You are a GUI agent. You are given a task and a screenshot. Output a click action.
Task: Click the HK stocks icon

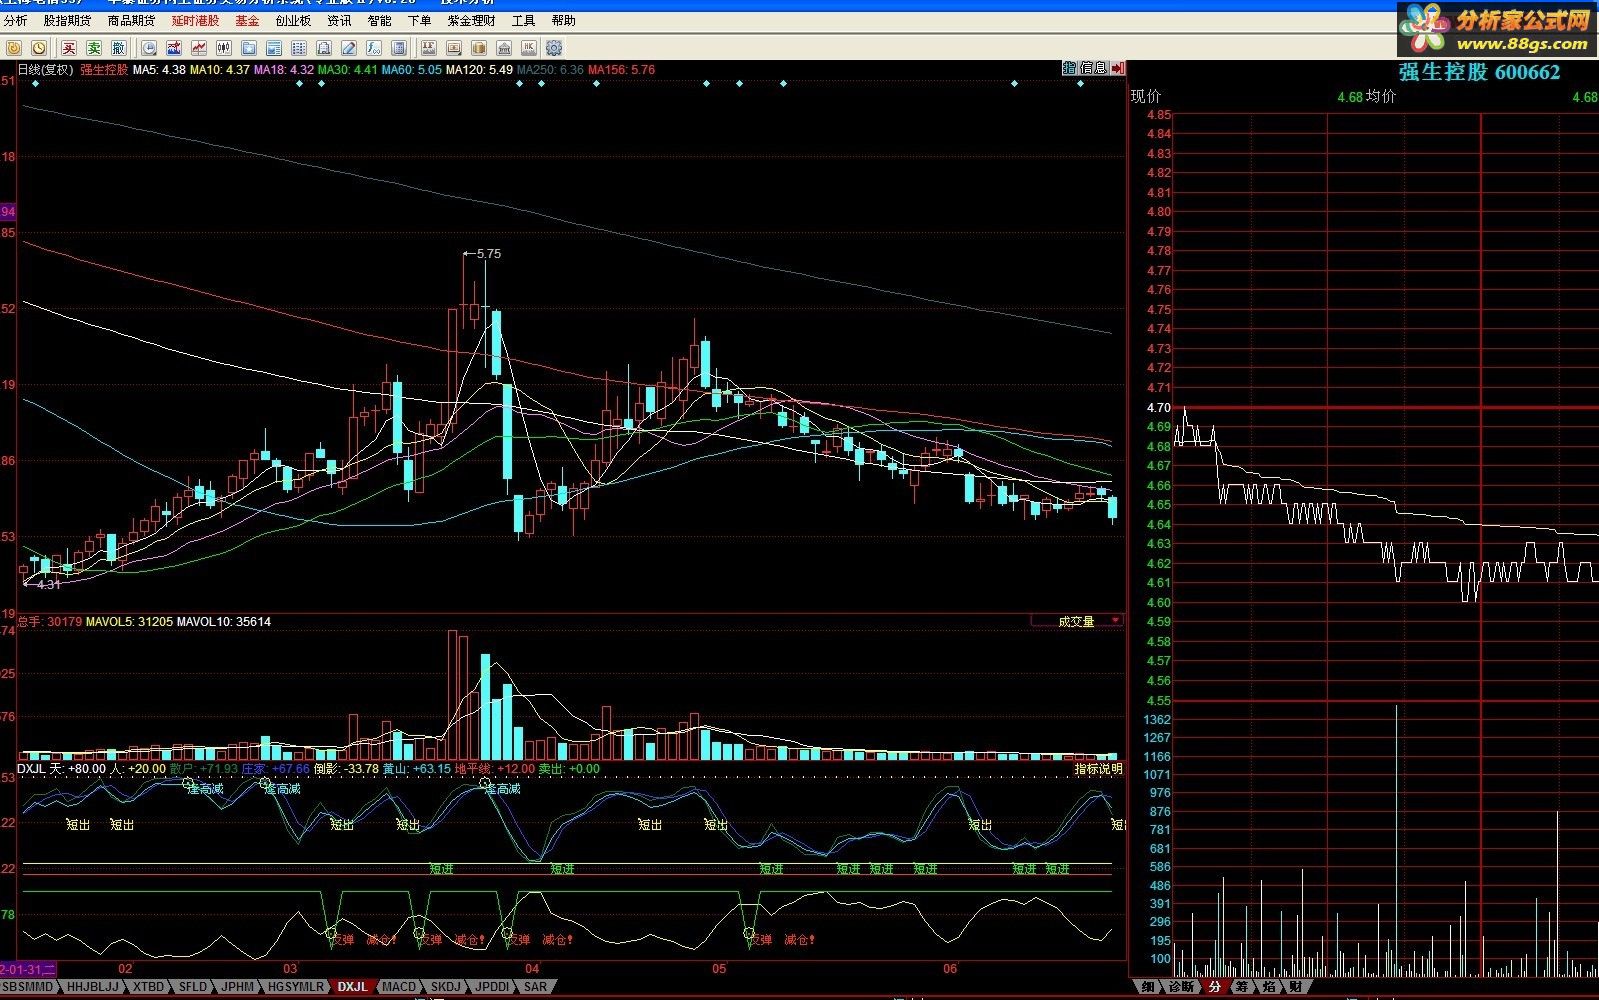529,48
